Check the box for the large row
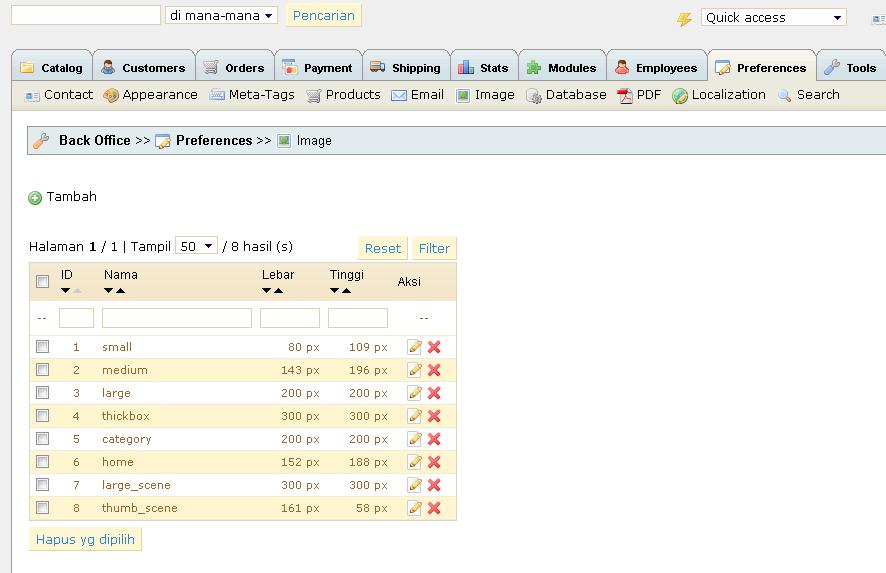Image resolution: width=886 pixels, height=573 pixels. pos(42,392)
